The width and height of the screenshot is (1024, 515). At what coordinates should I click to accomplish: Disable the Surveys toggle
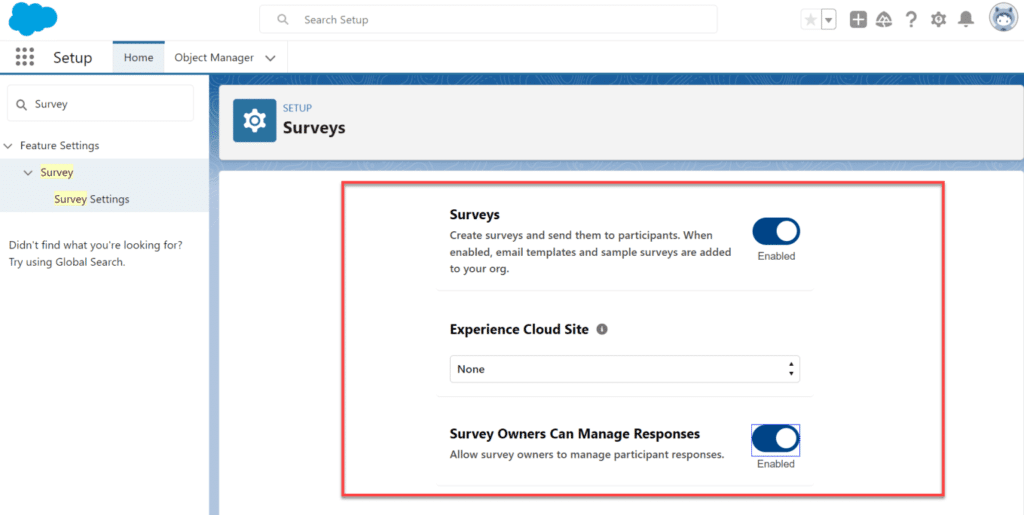776,232
